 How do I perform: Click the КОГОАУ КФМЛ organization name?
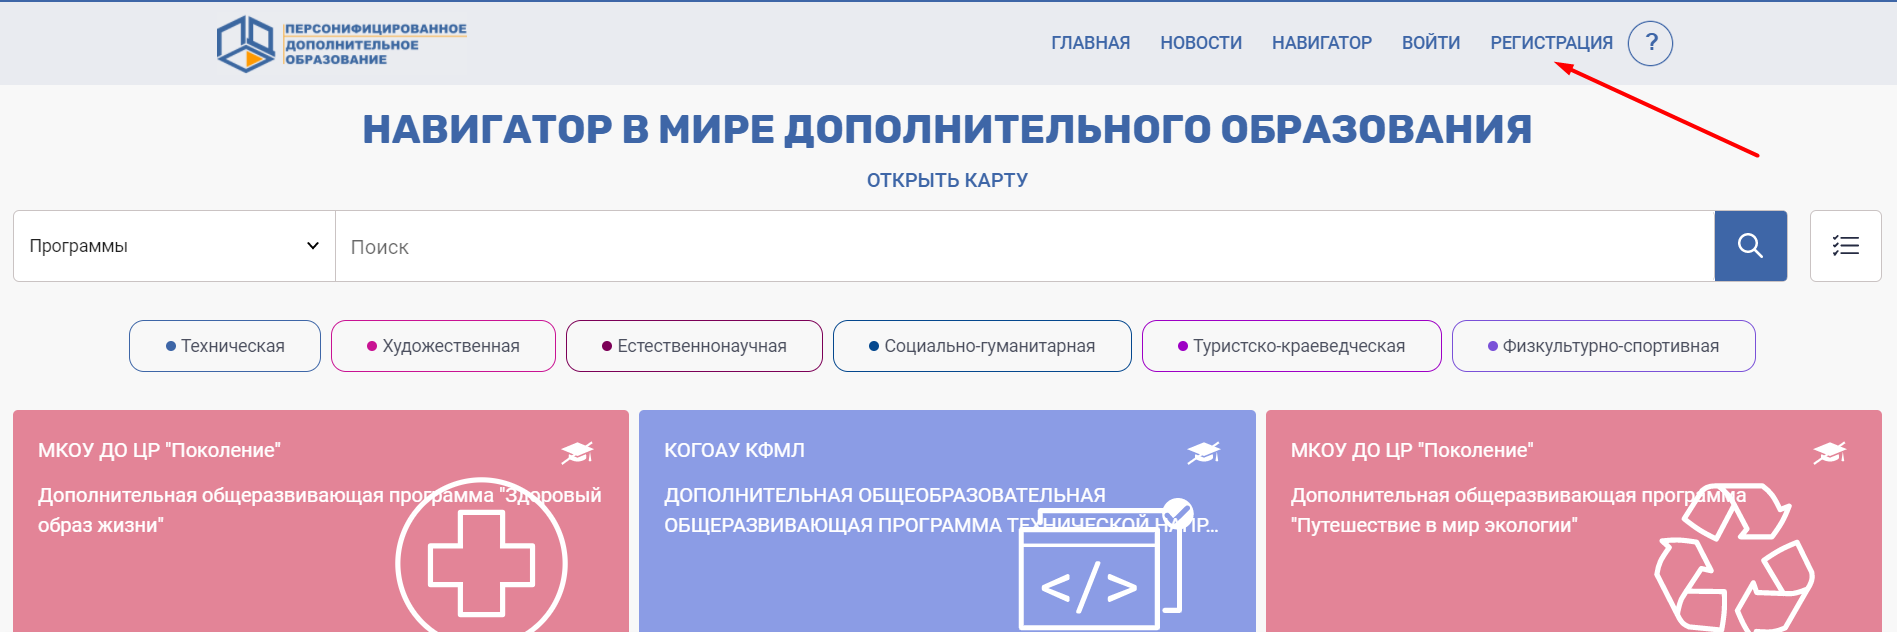tap(734, 451)
